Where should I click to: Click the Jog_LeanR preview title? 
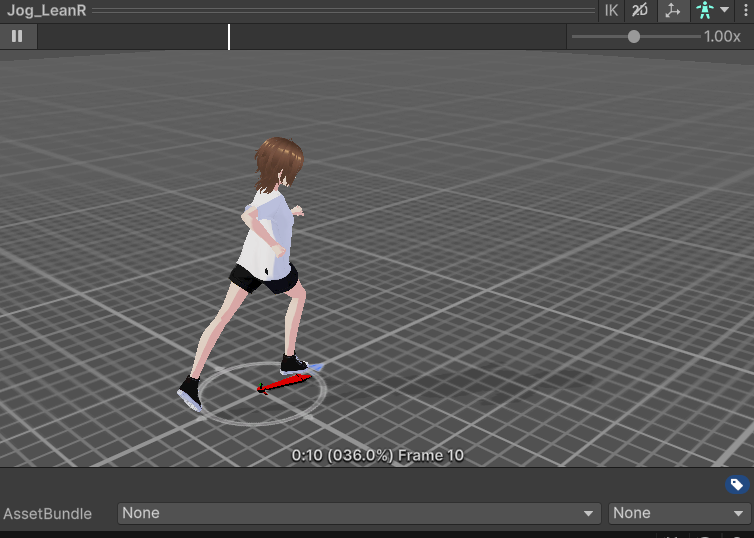(47, 10)
